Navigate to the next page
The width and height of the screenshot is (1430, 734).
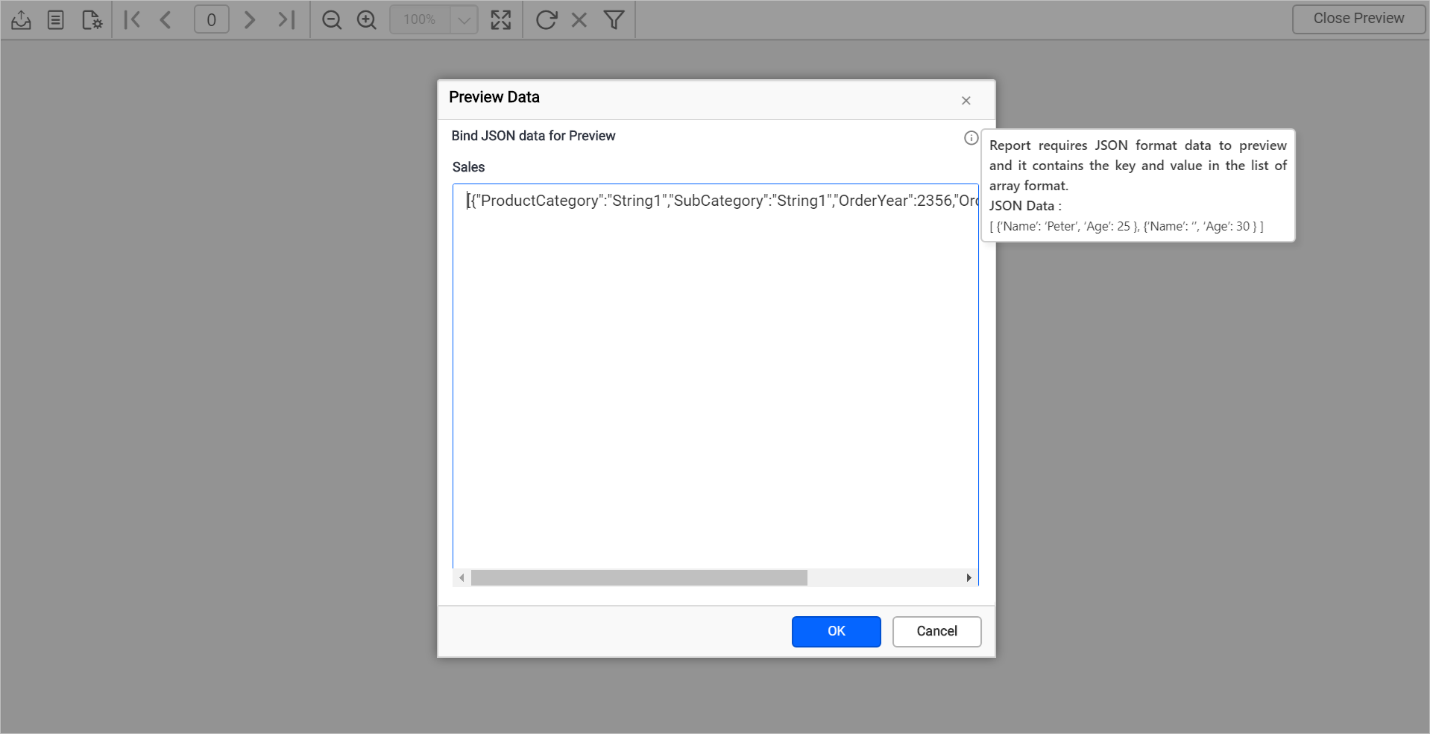click(250, 19)
